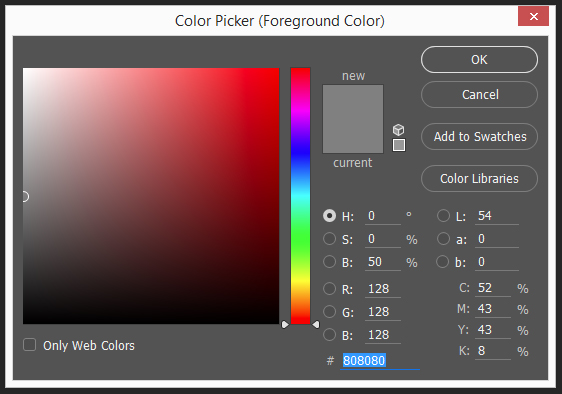Select the G green radio button
The width and height of the screenshot is (562, 394).
(x=329, y=312)
